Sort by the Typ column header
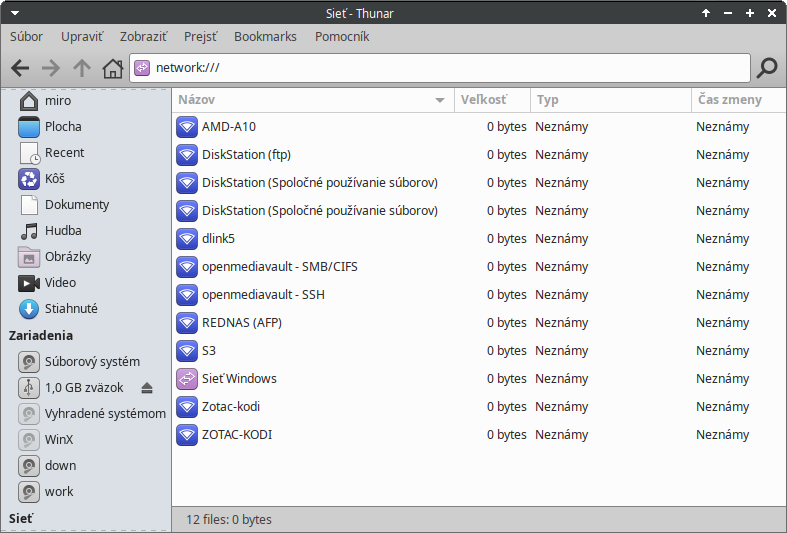Screen dimensions: 787x533 point(611,100)
